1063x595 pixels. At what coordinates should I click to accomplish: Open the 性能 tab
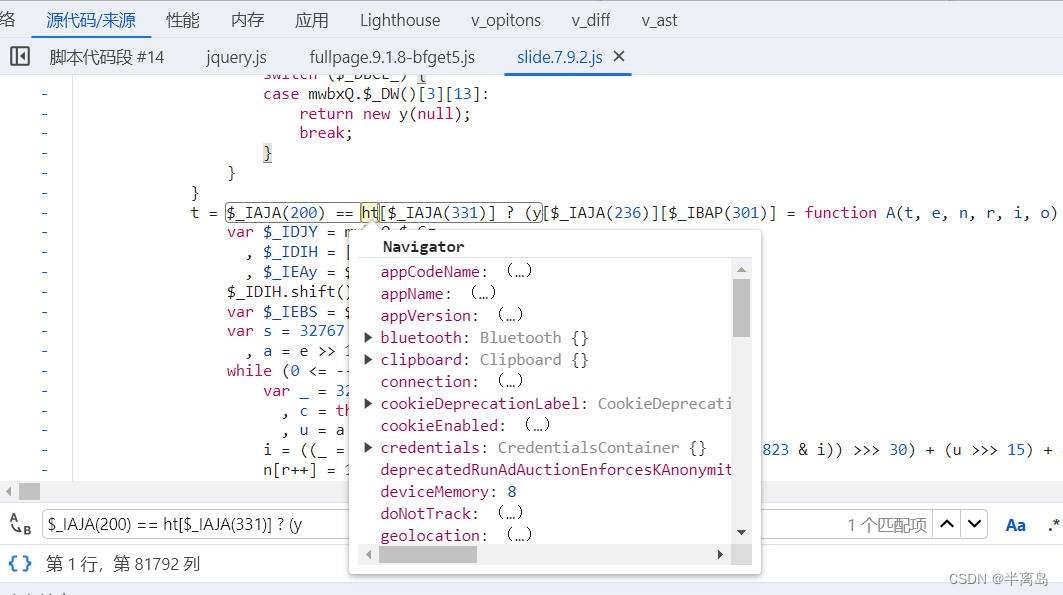pyautogui.click(x=183, y=20)
